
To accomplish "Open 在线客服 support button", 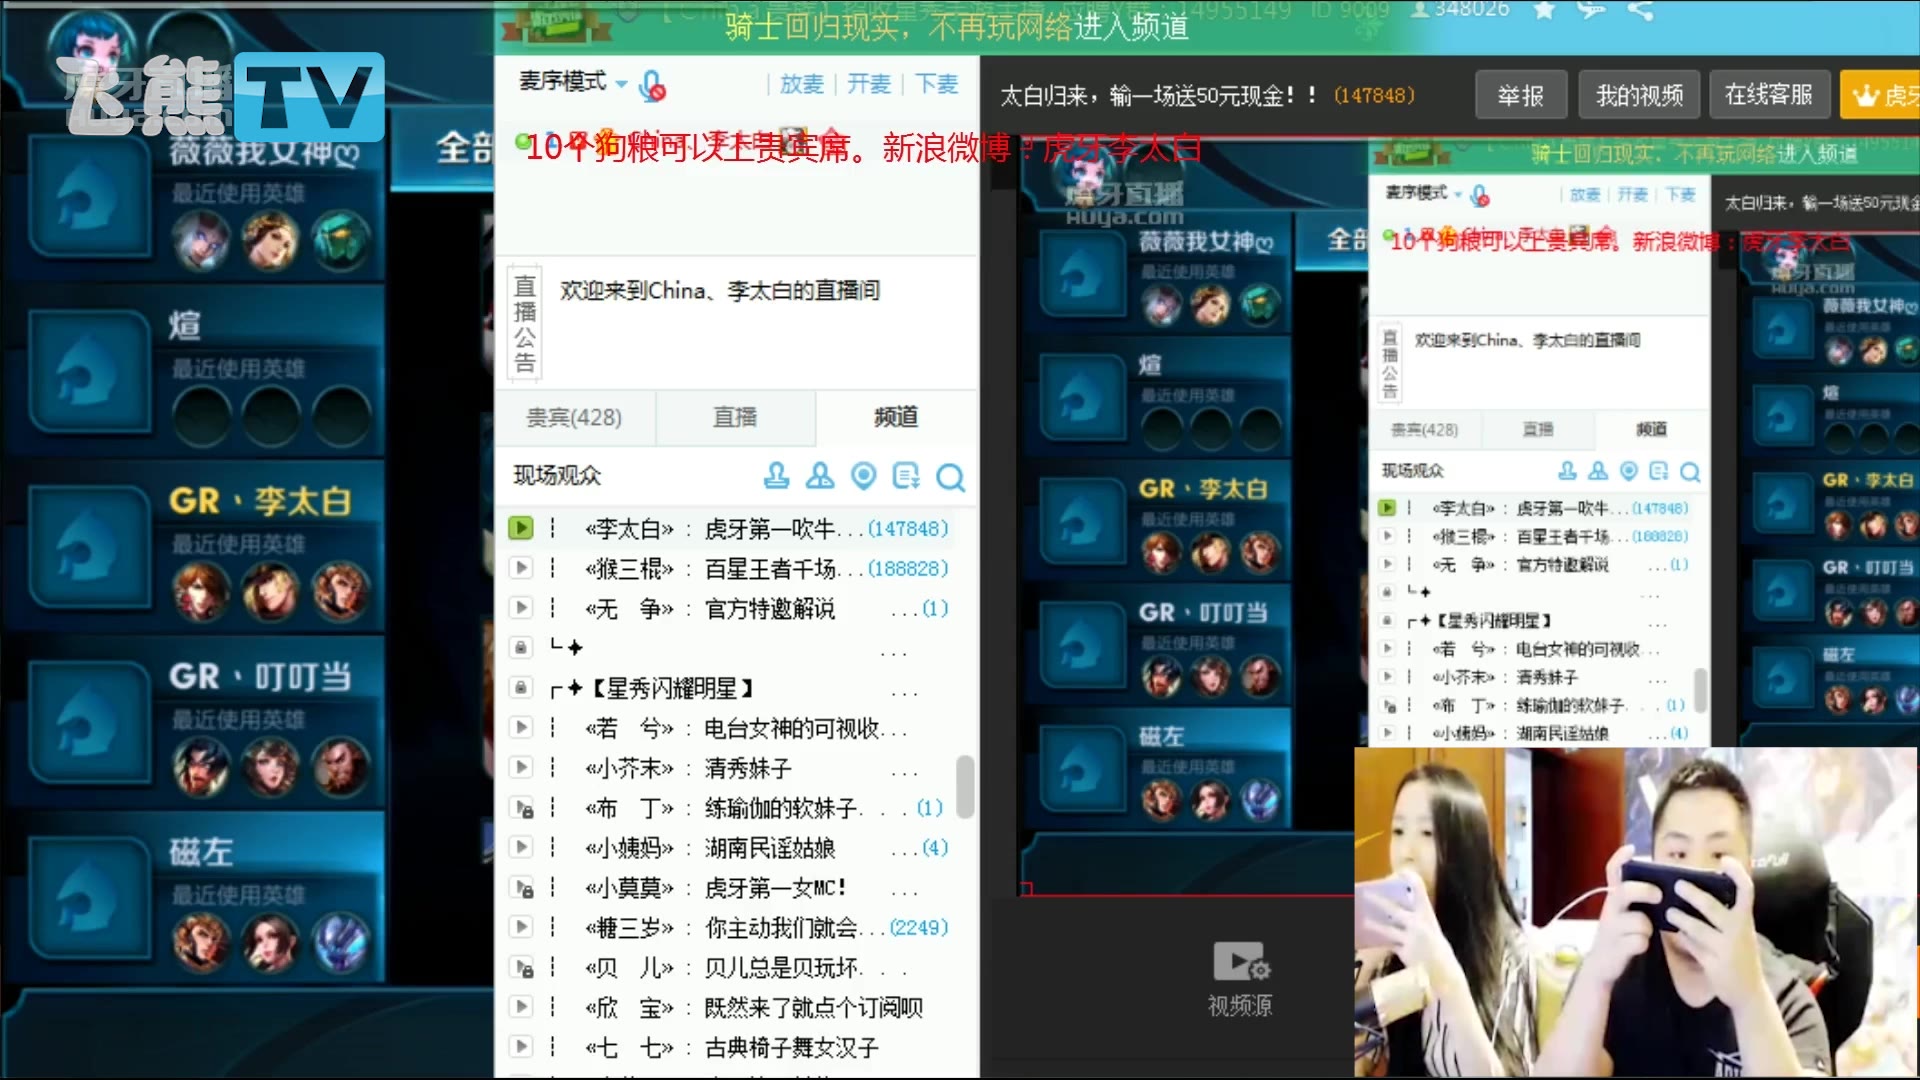I will pos(1769,95).
